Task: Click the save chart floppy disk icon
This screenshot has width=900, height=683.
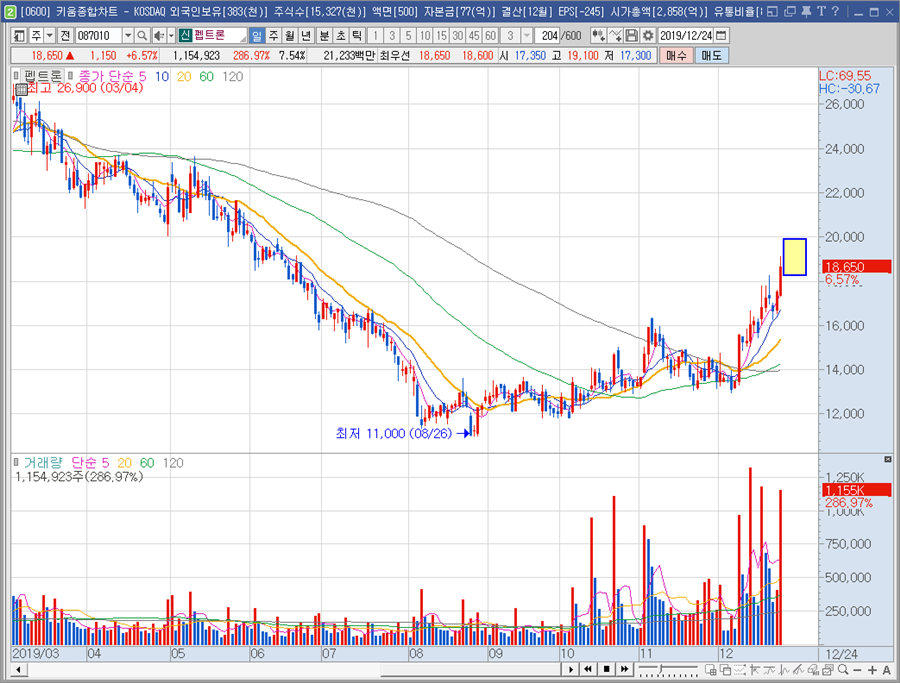Action: (x=631, y=36)
